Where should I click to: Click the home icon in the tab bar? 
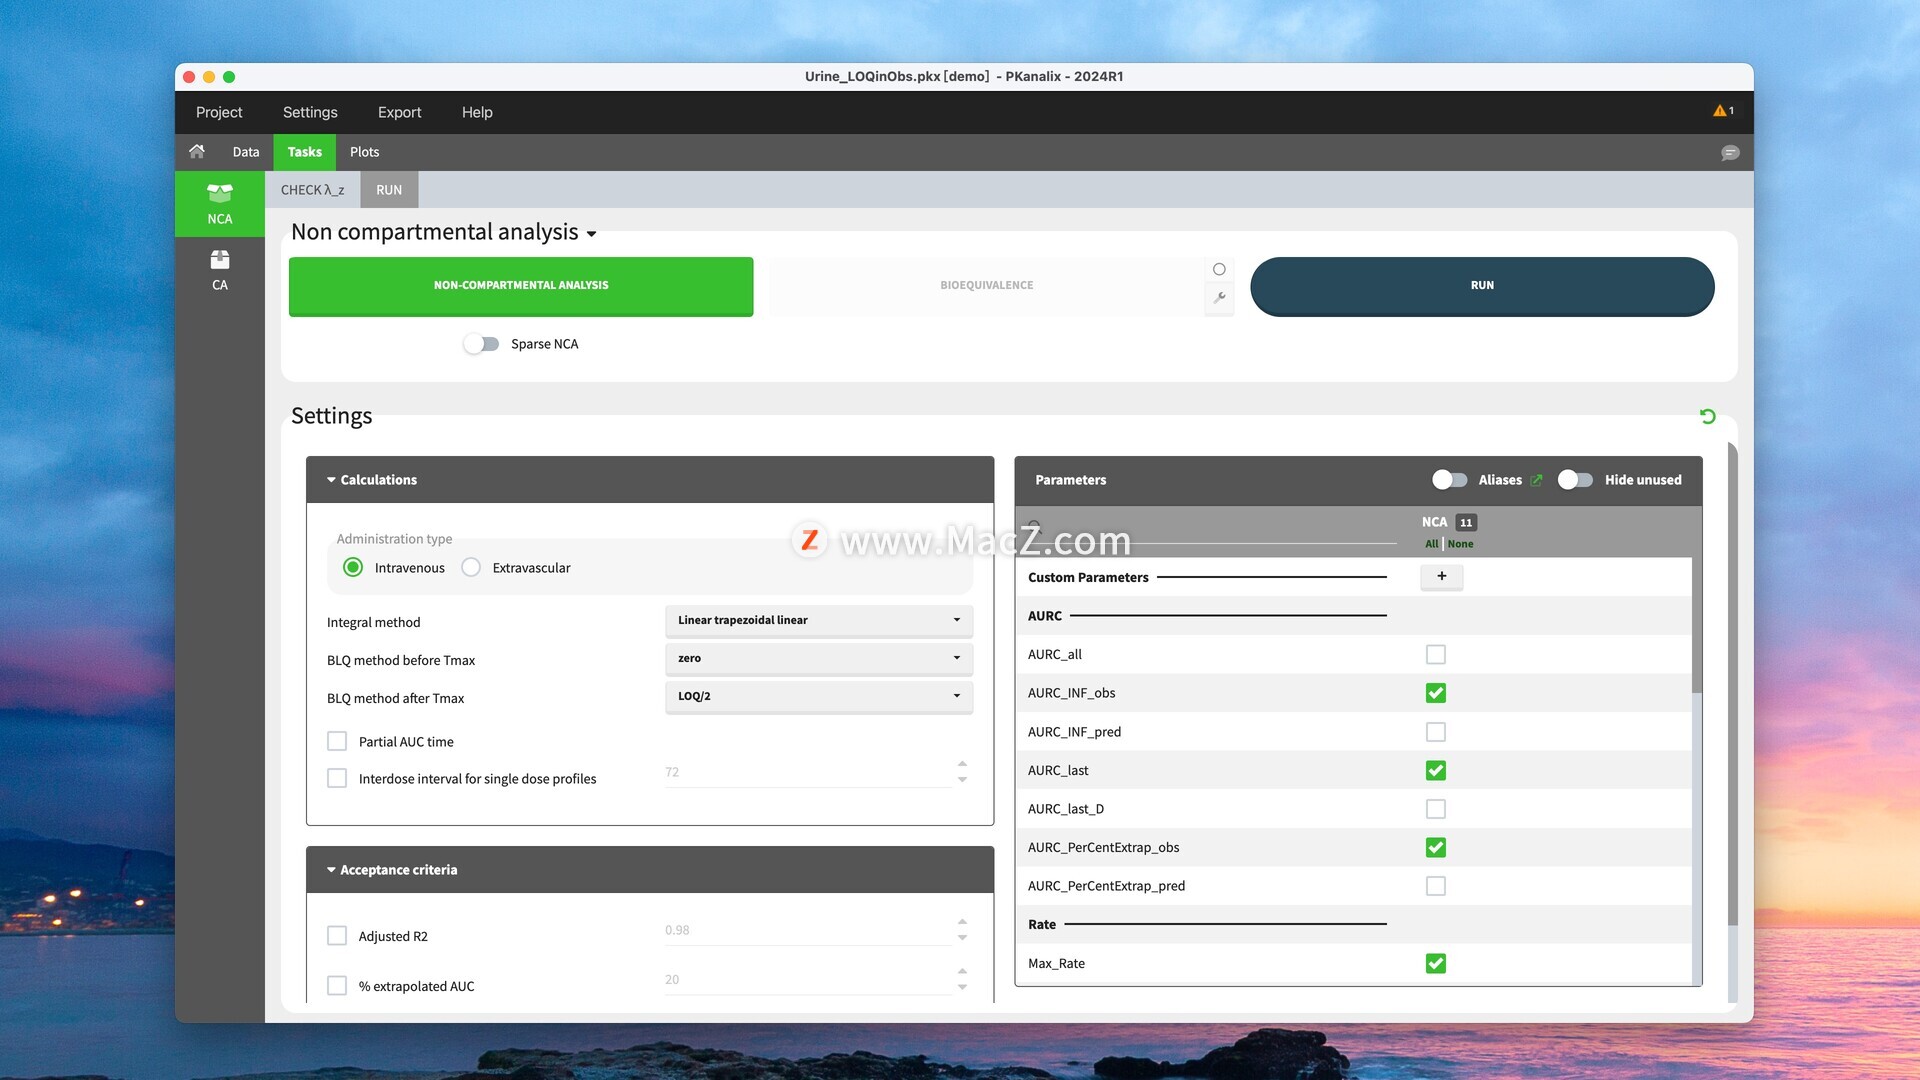point(197,152)
